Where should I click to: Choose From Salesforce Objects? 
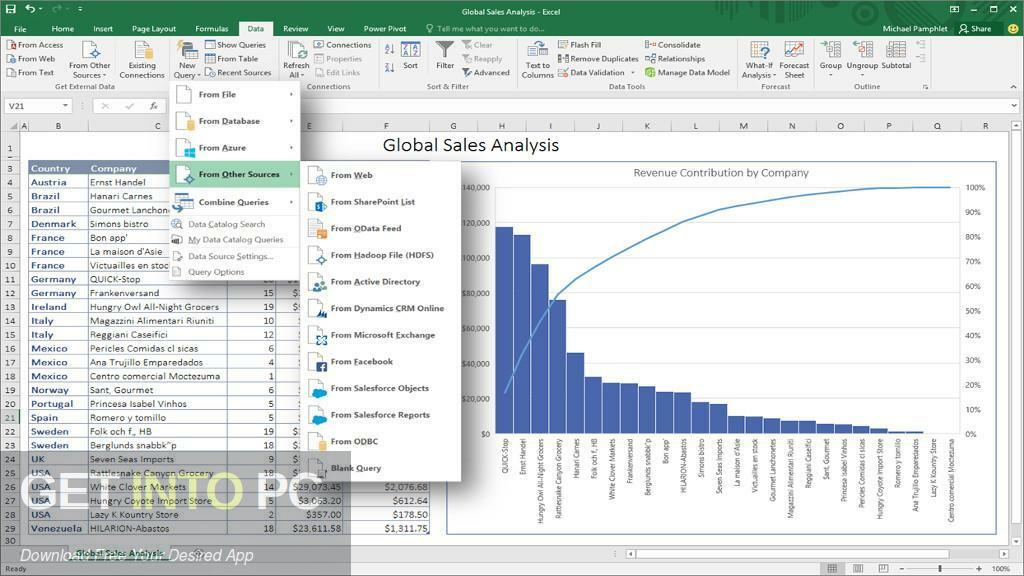[x=382, y=389]
